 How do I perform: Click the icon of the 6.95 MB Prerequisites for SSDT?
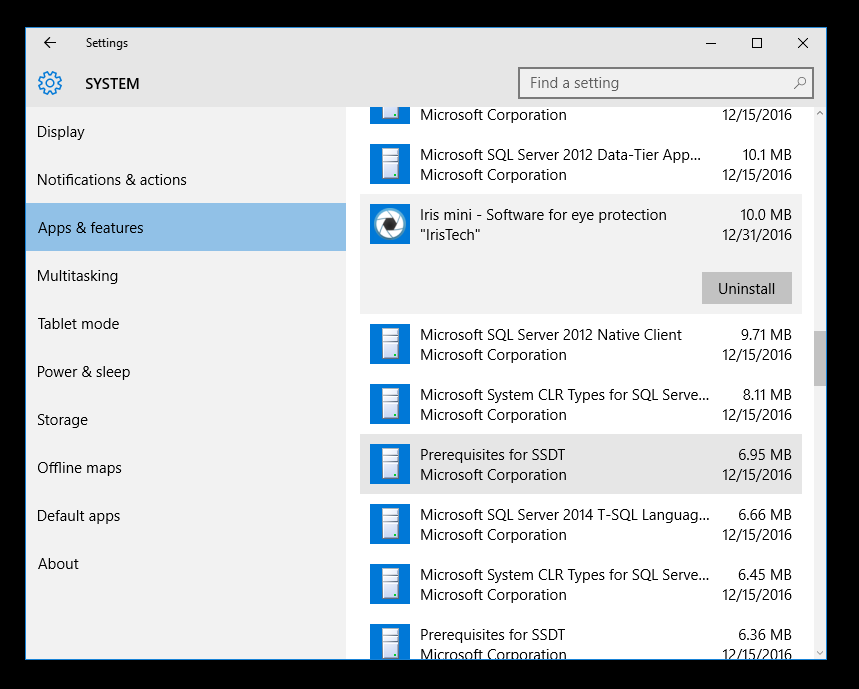coord(390,464)
